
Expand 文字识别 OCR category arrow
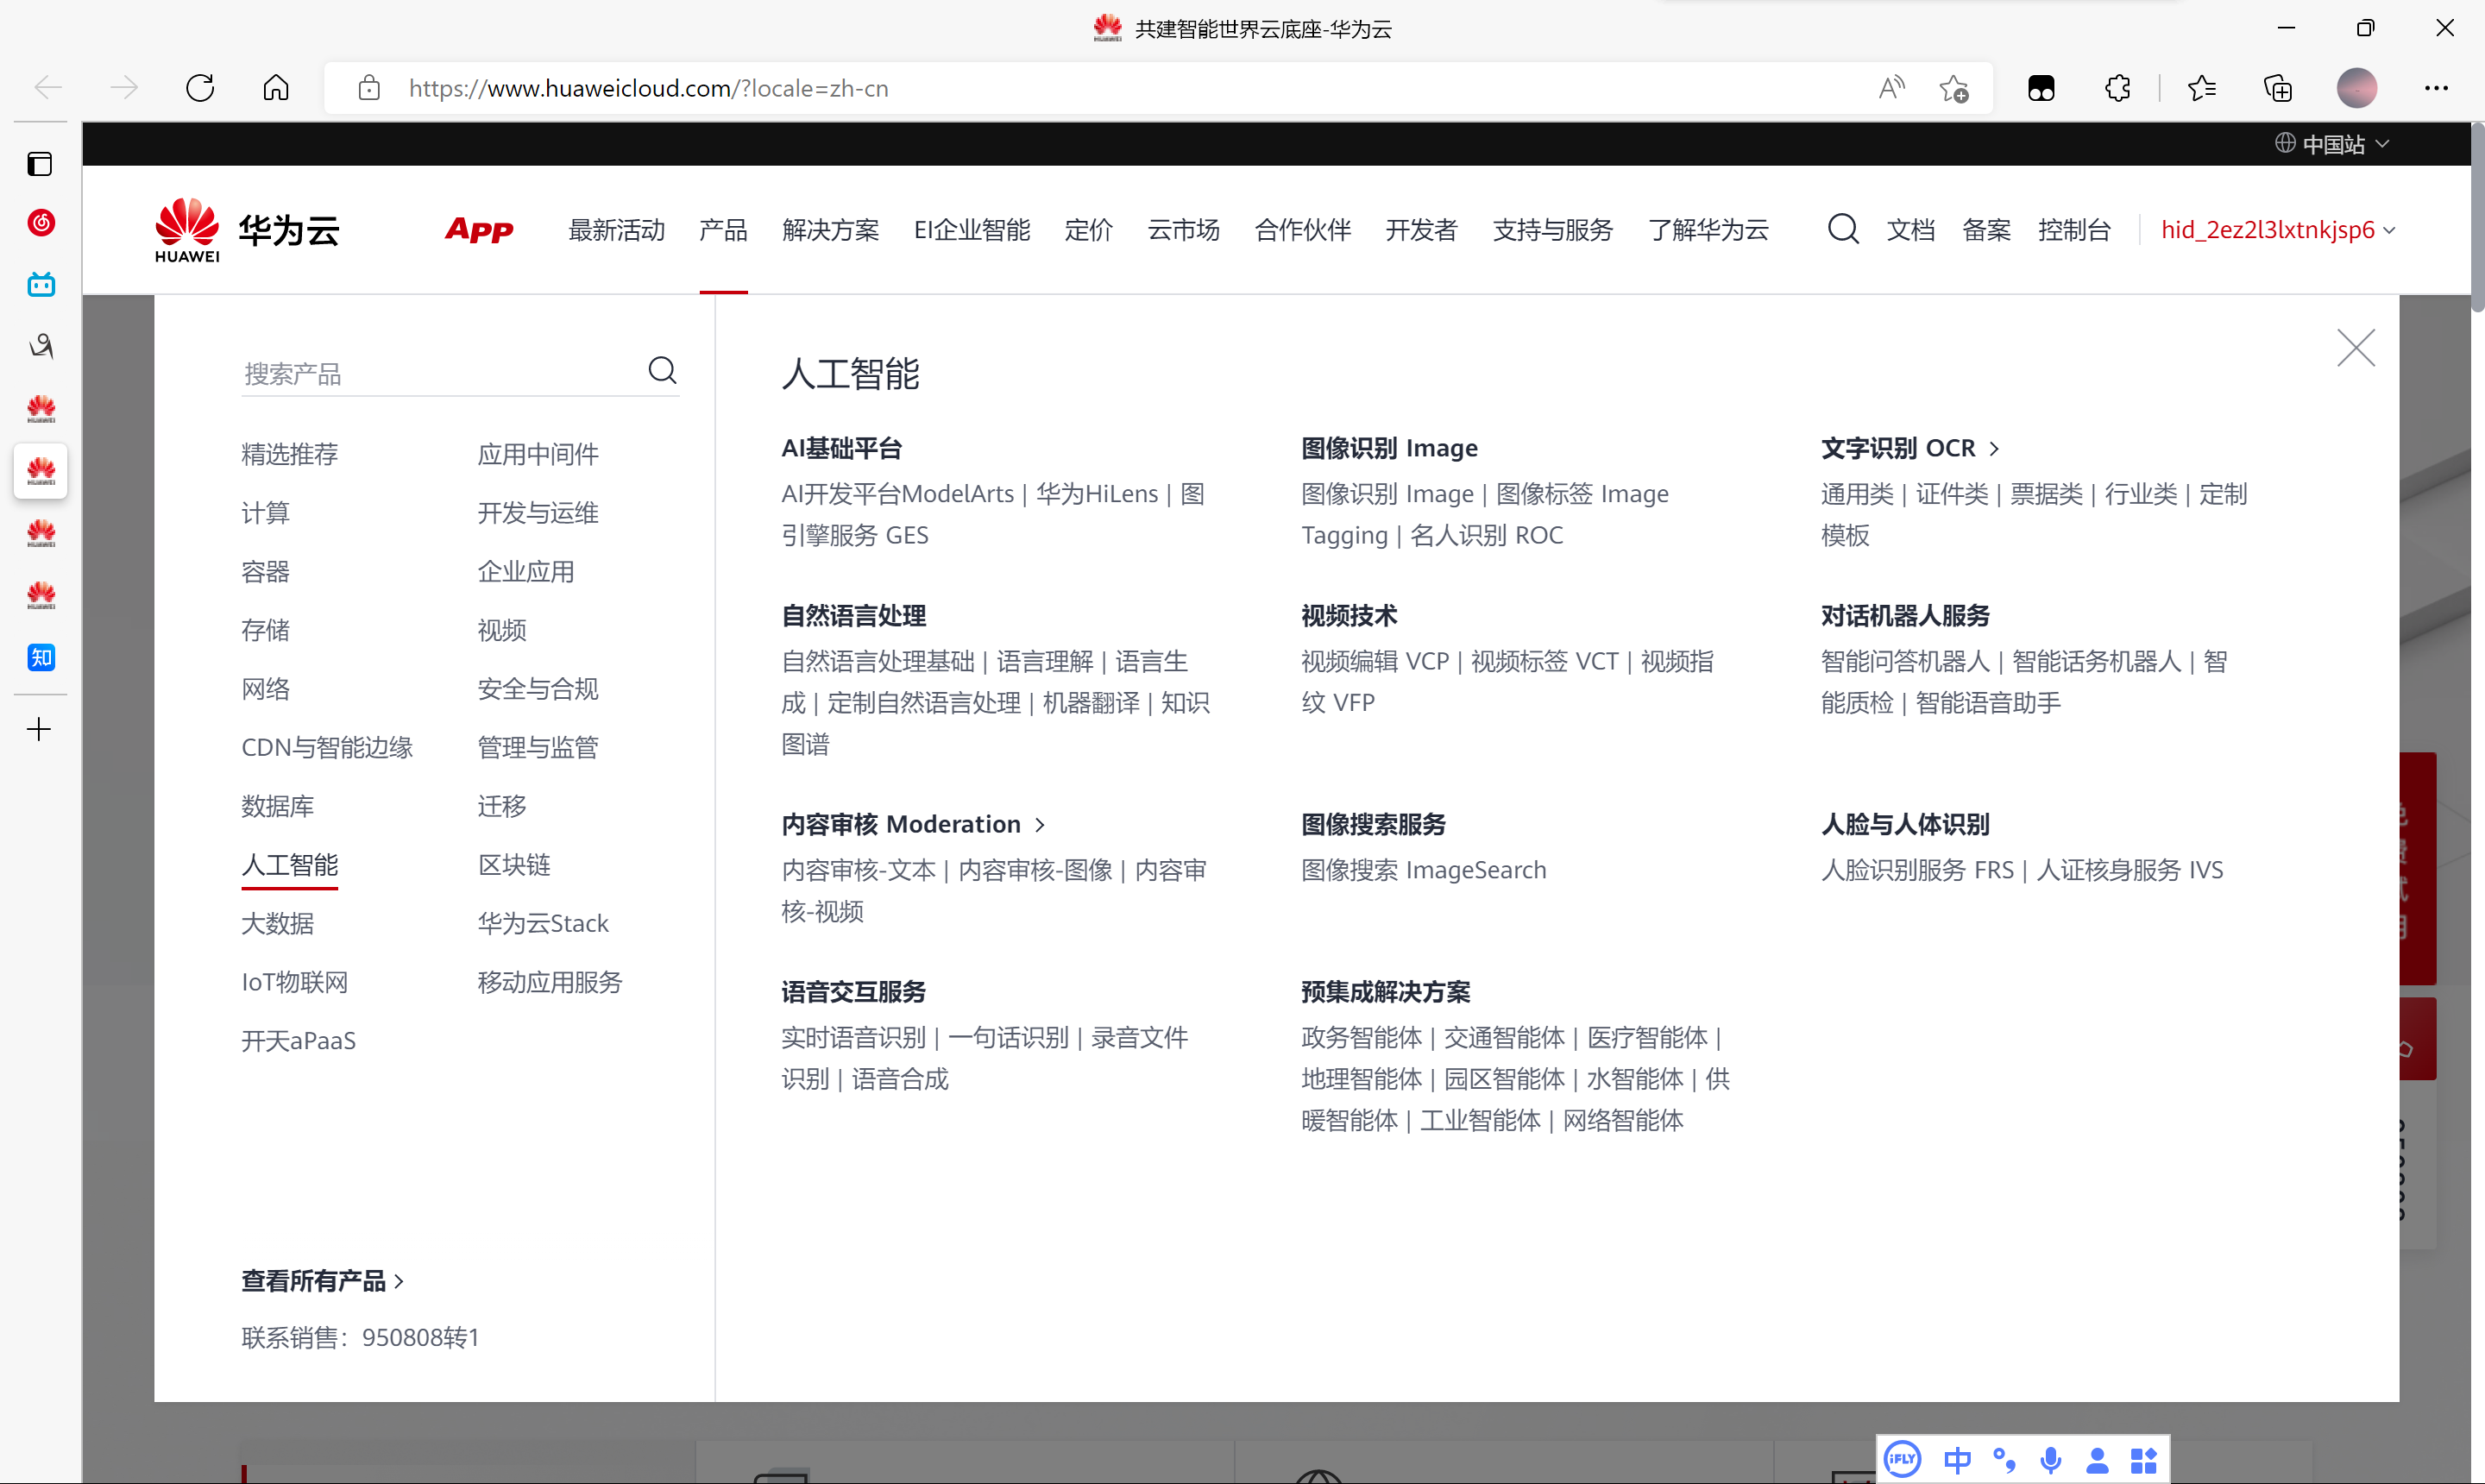tap(1994, 448)
